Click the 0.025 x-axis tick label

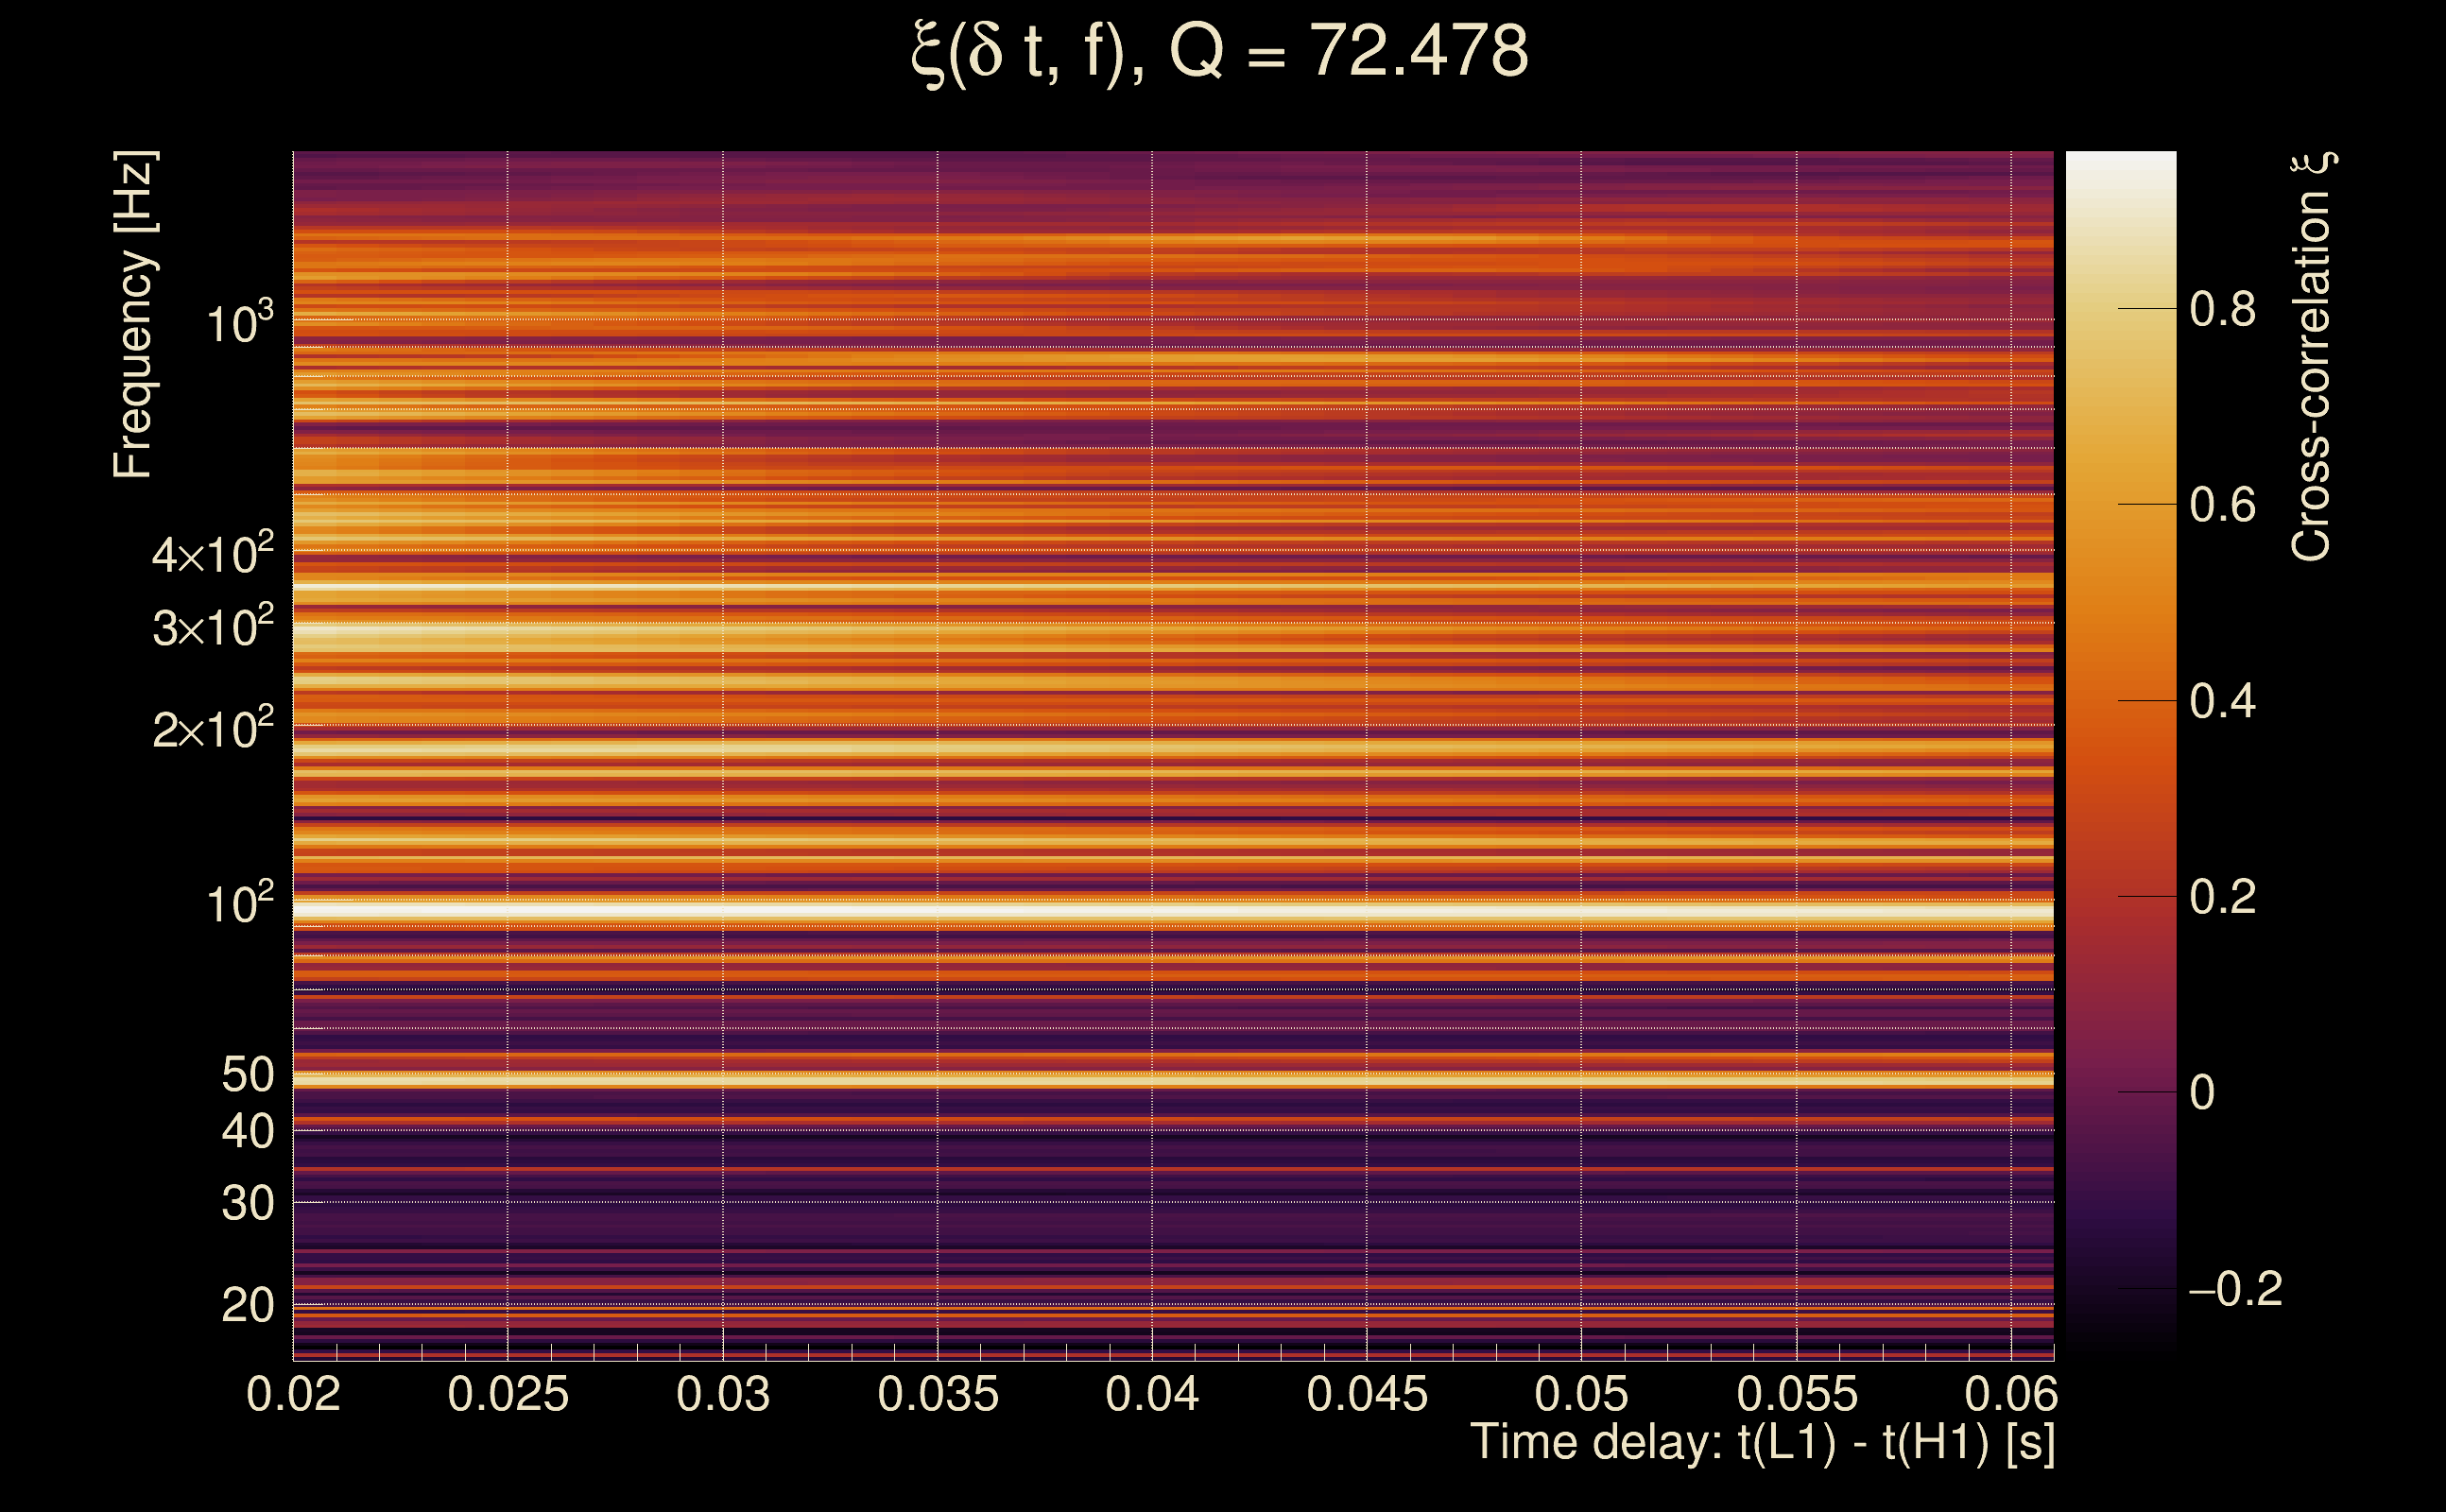pyautogui.click(x=508, y=1394)
